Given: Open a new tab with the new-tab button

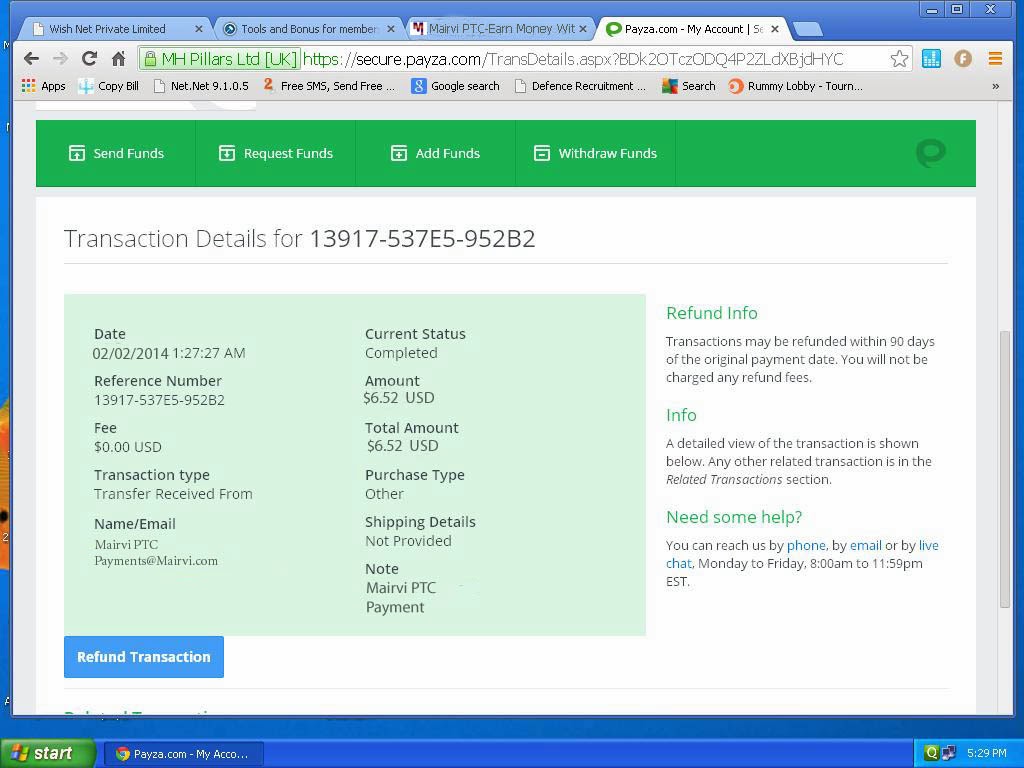Looking at the screenshot, I should click(x=808, y=29).
